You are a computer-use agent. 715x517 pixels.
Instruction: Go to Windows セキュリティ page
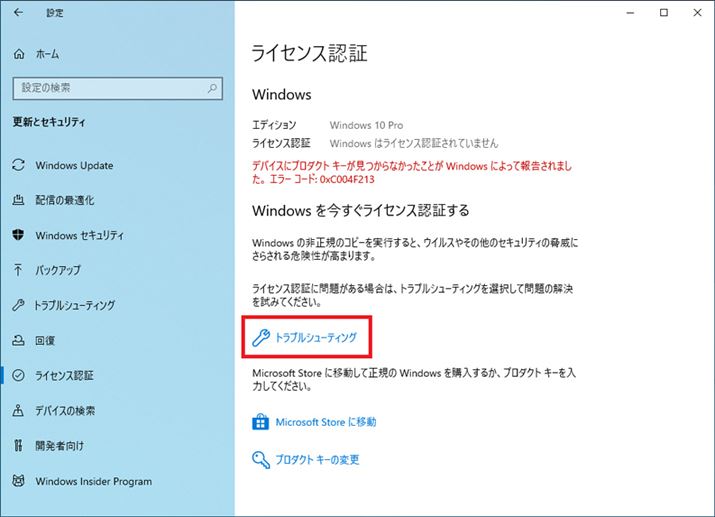point(79,235)
